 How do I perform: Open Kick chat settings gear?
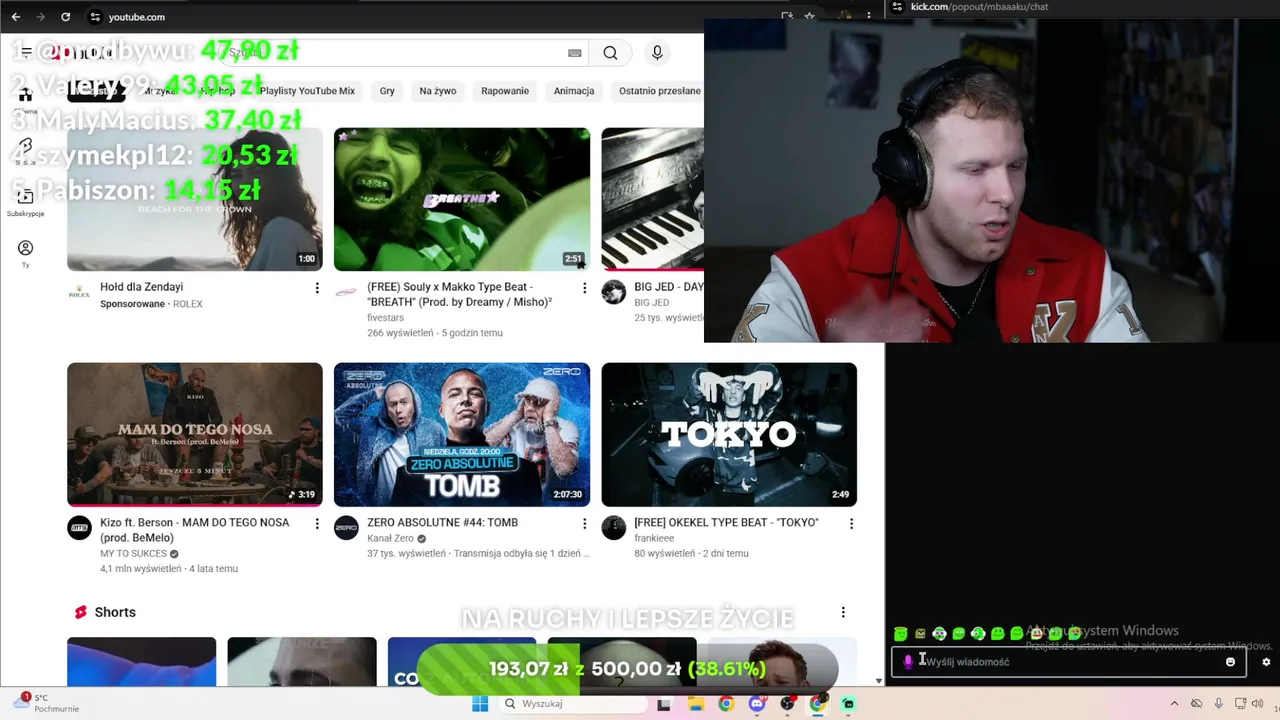1266,661
